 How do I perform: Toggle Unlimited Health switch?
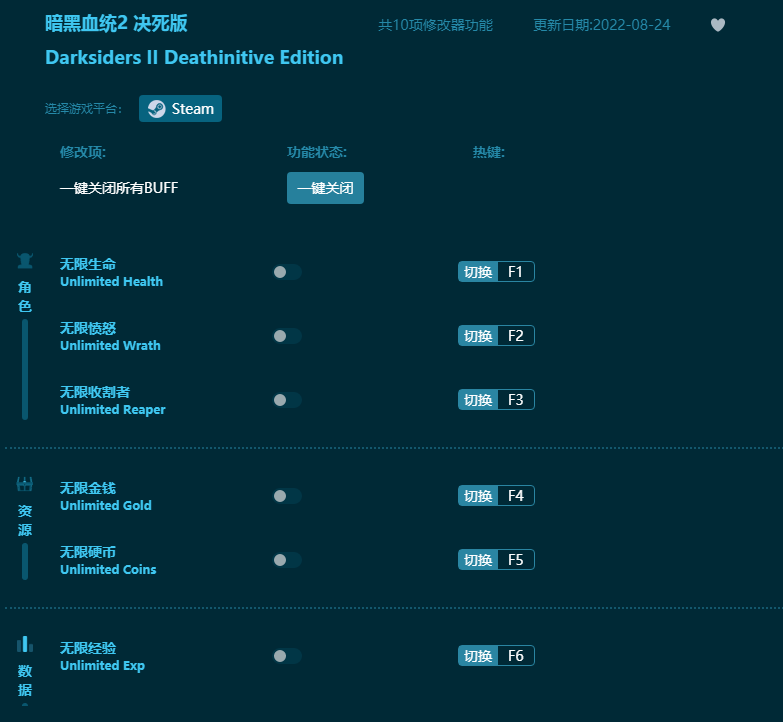287,272
